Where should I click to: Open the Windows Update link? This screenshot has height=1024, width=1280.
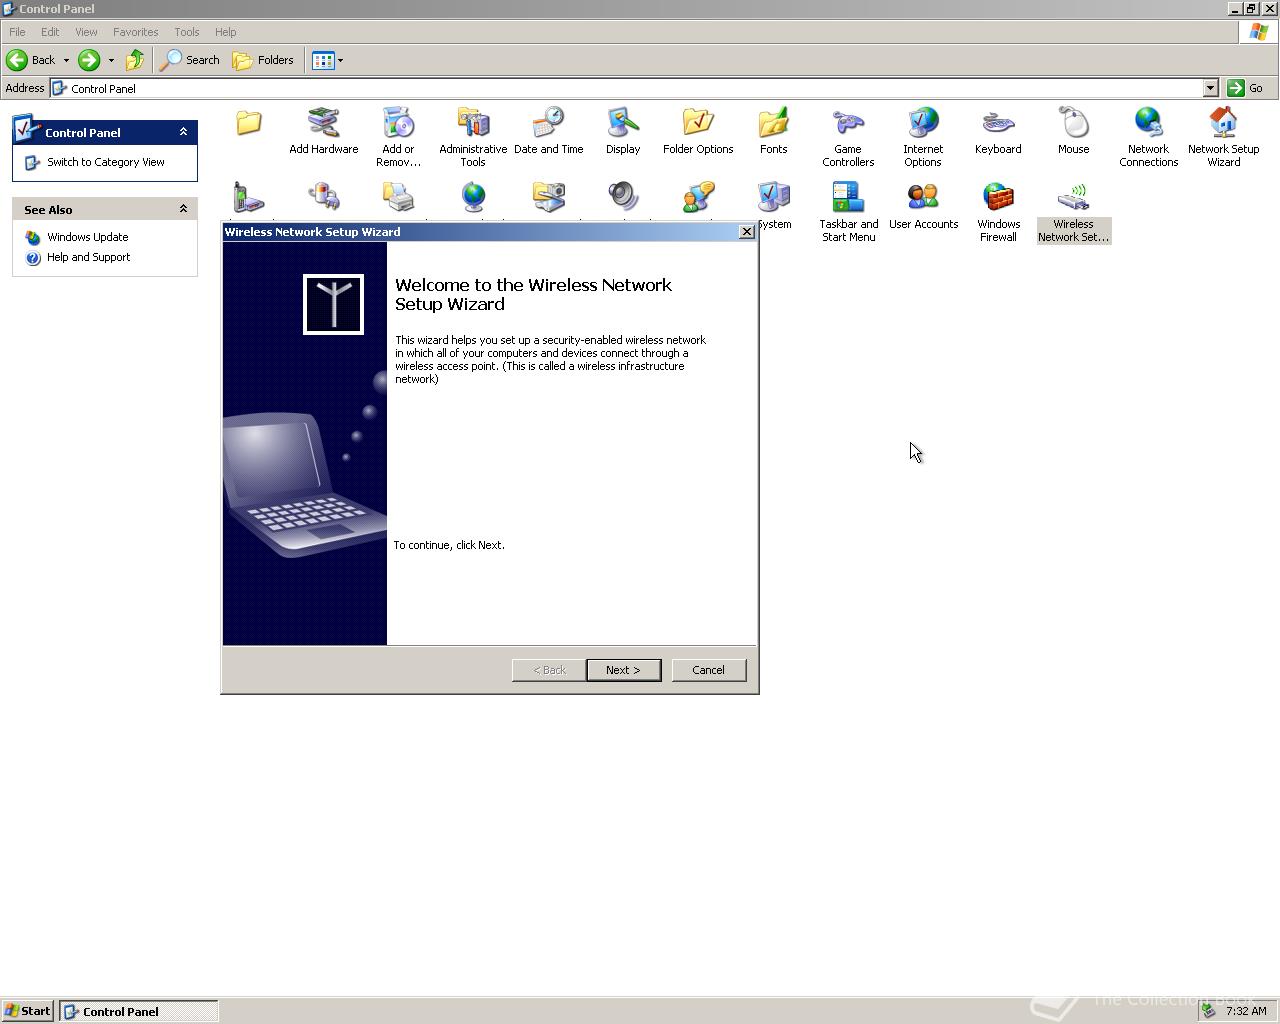(x=87, y=237)
